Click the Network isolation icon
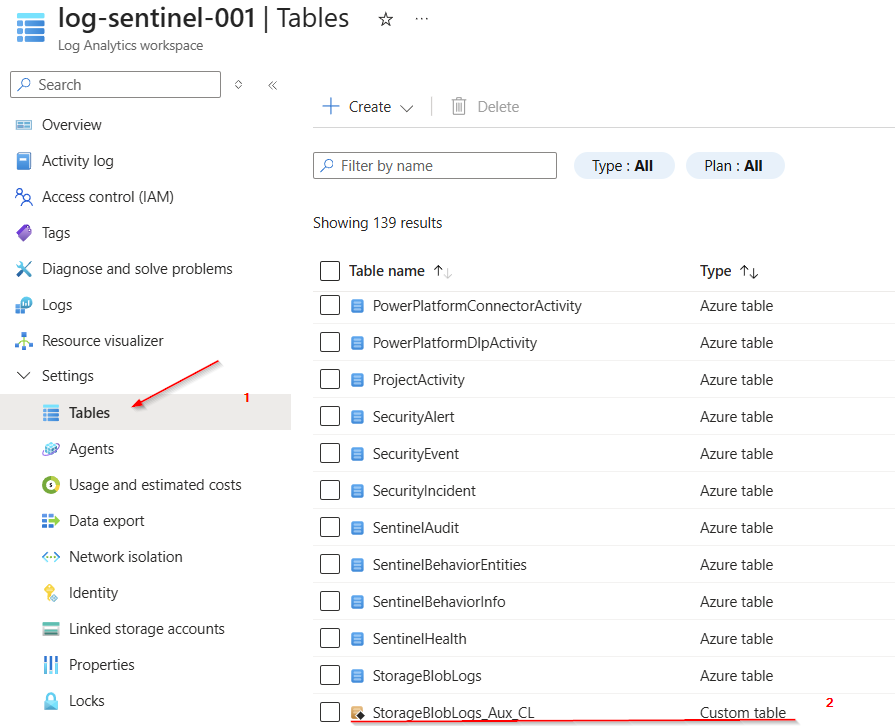 click(51, 557)
